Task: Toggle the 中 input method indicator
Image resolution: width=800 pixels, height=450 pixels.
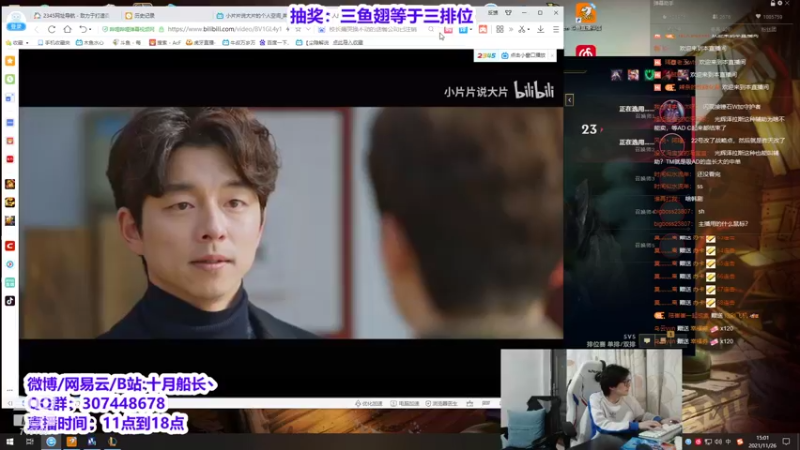Action: tap(728, 442)
